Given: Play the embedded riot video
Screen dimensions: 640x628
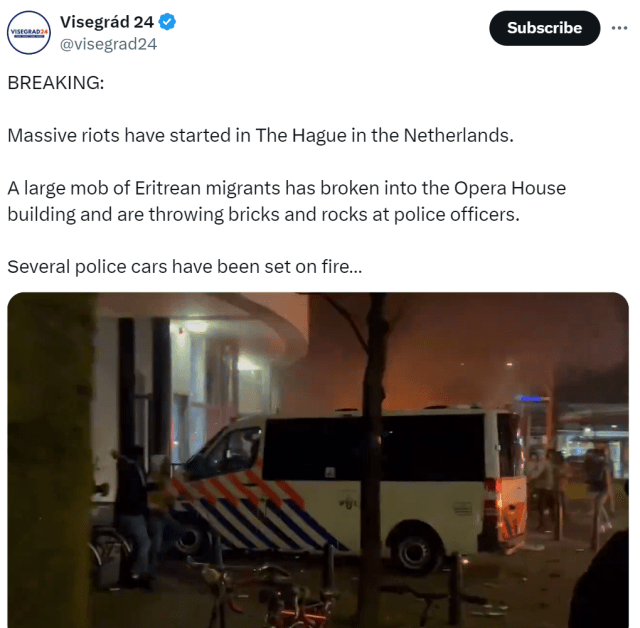Looking at the screenshot, I should tap(318, 460).
